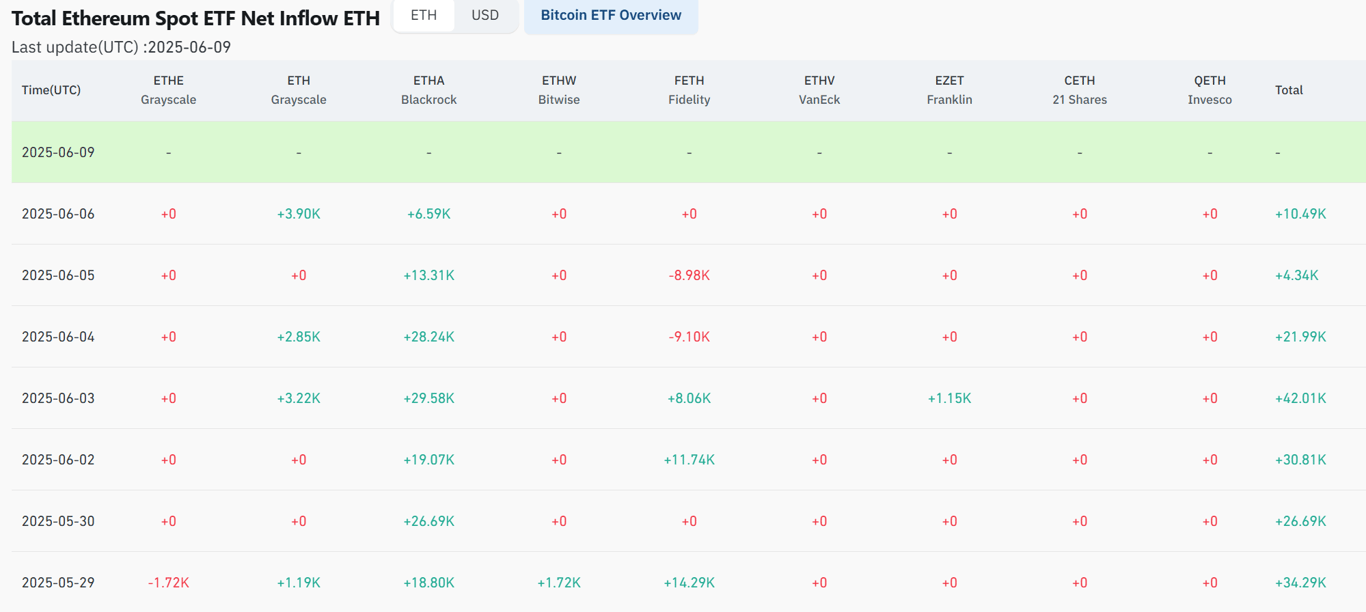The height and width of the screenshot is (612, 1366).
Task: Click the ETHA Blackrock column header
Action: 429,90
